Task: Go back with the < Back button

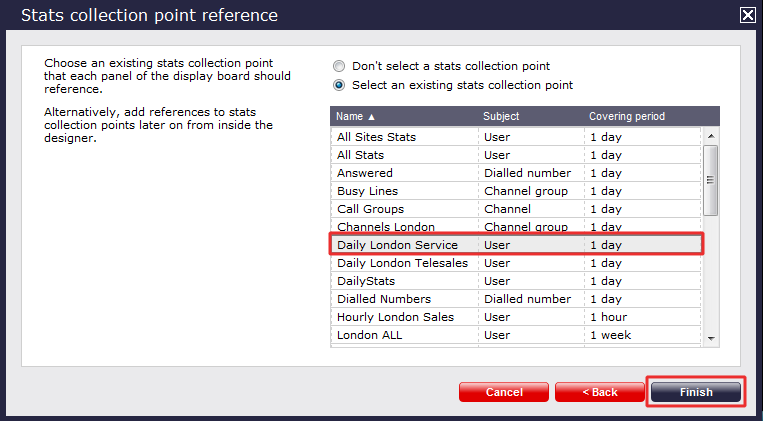Action: [599, 392]
